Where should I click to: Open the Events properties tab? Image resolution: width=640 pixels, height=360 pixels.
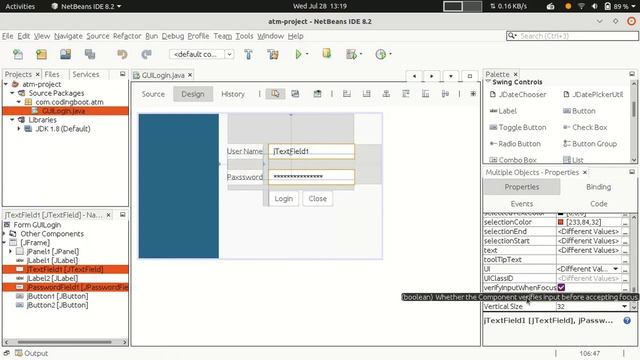tap(522, 204)
